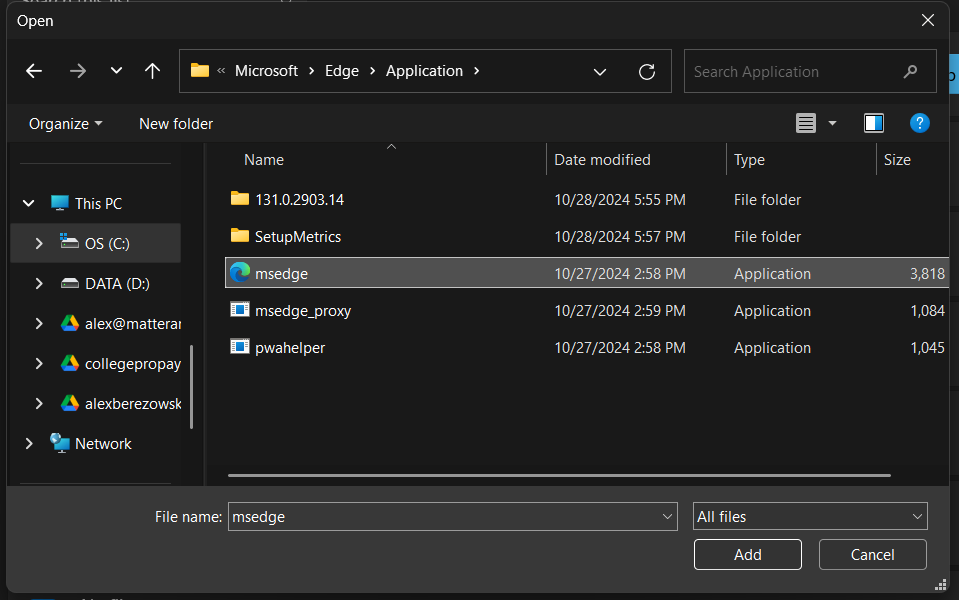
Task: Expand the OS (C:) drive tree
Action: pyautogui.click(x=39, y=243)
